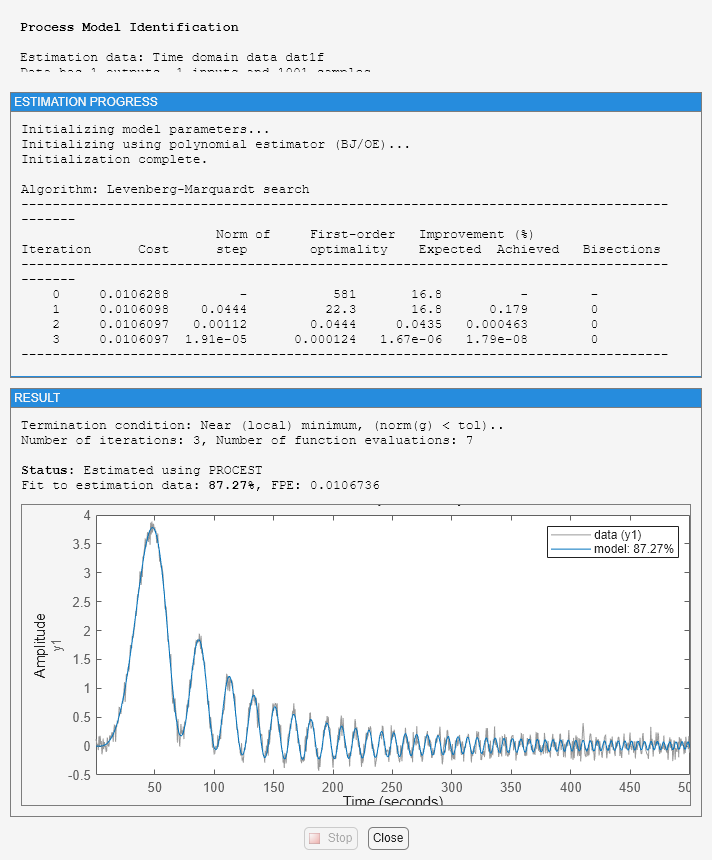Click the 'Amplitude' y-axis label

point(40,646)
